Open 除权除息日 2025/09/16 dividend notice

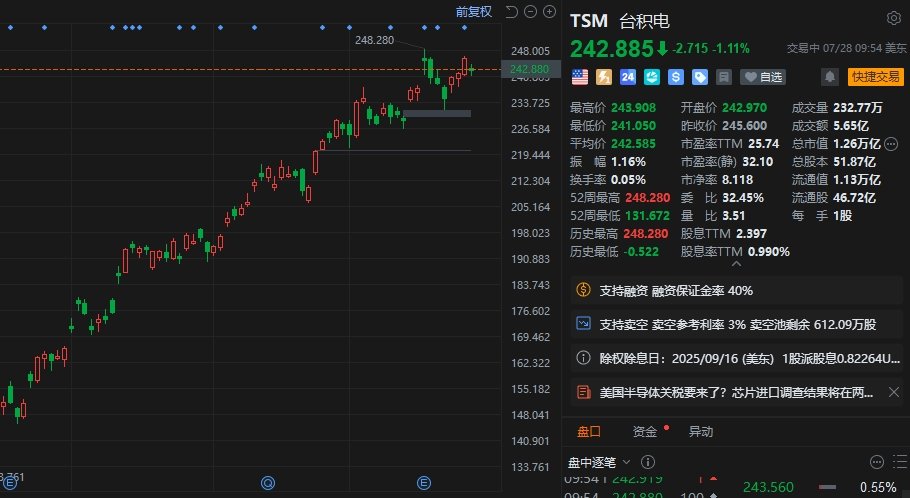pos(736,358)
